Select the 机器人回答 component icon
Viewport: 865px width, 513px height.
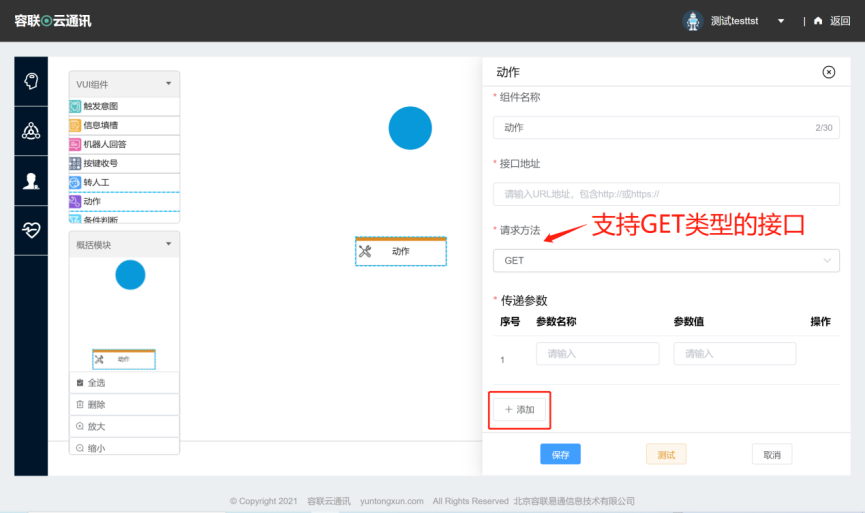point(75,145)
